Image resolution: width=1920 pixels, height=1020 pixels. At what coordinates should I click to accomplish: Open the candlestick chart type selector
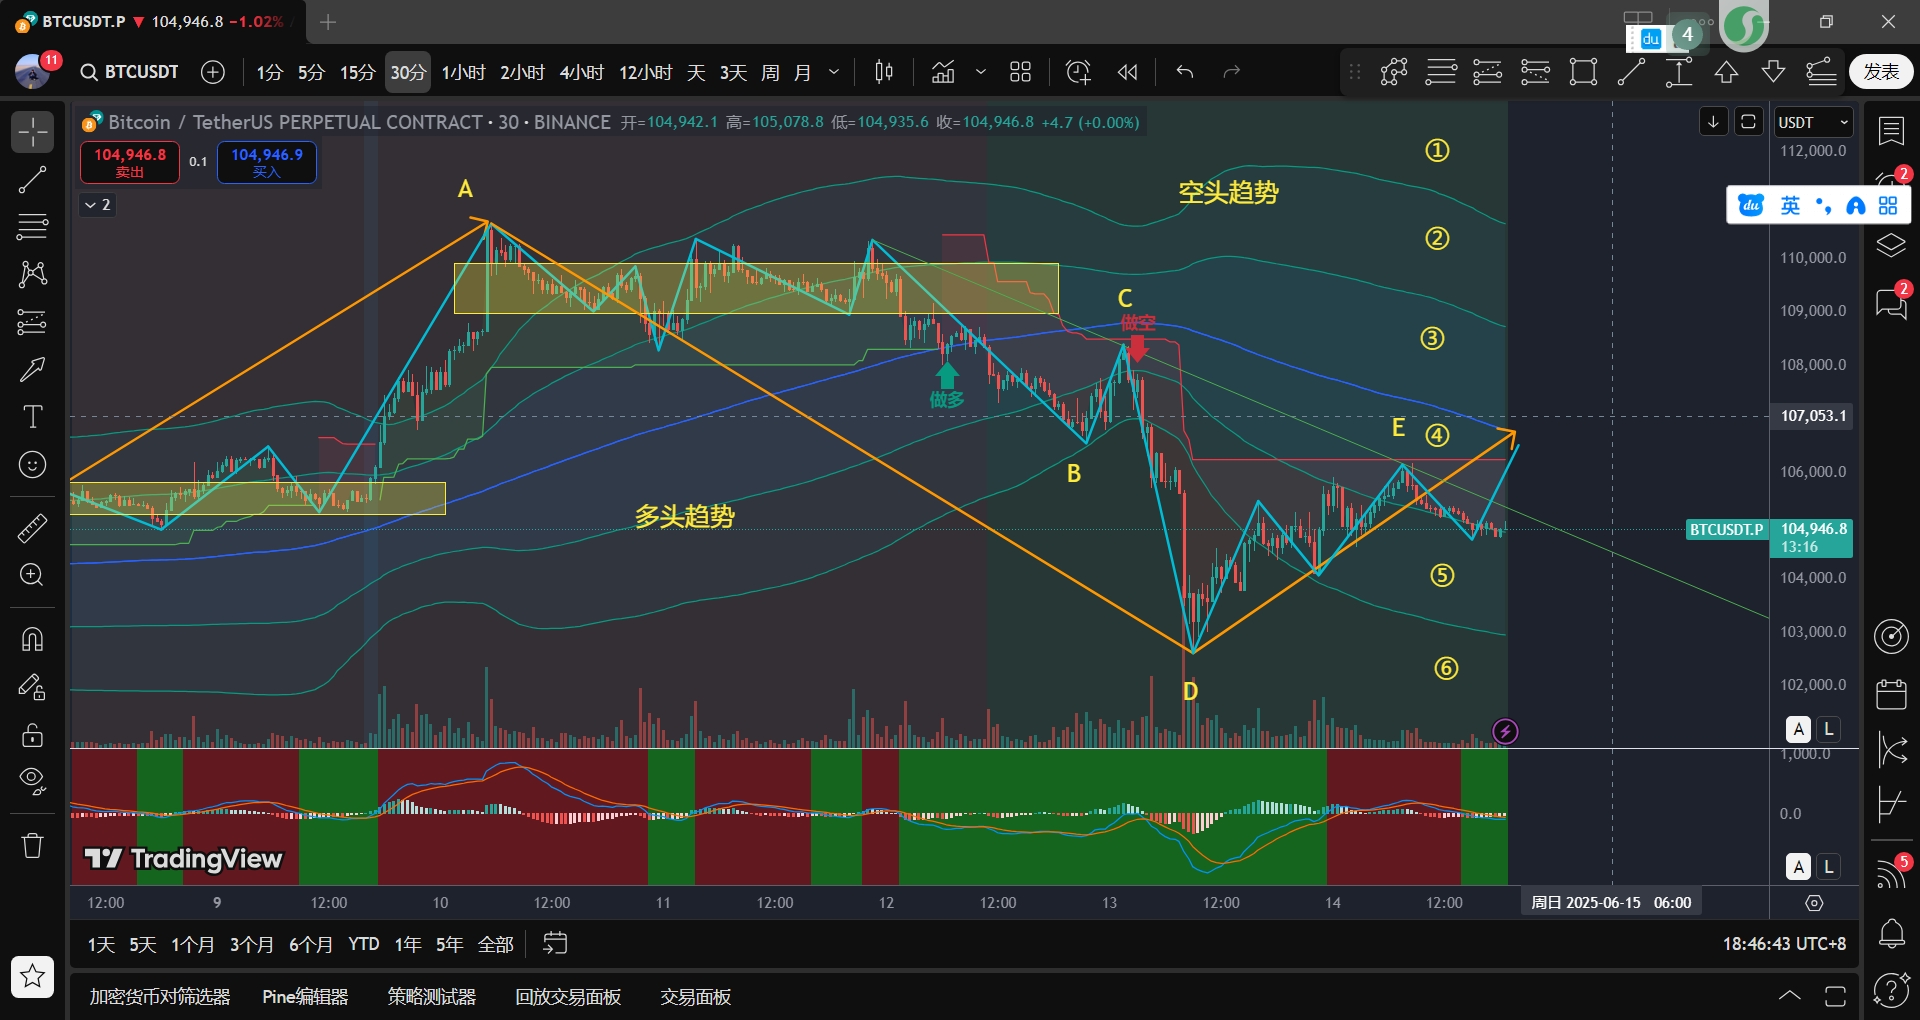click(883, 72)
